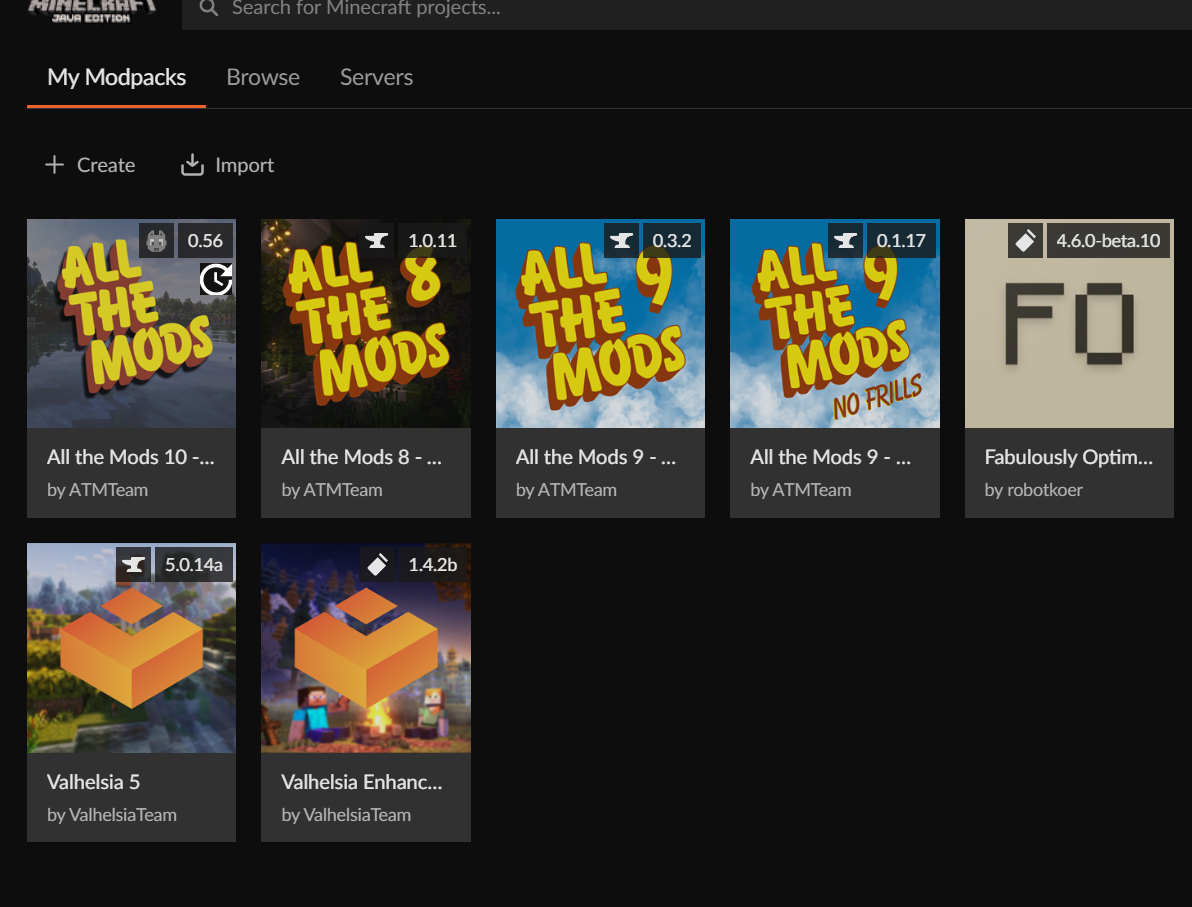Click the 0.3.2 version badge on All the Mods 9

tap(671, 241)
